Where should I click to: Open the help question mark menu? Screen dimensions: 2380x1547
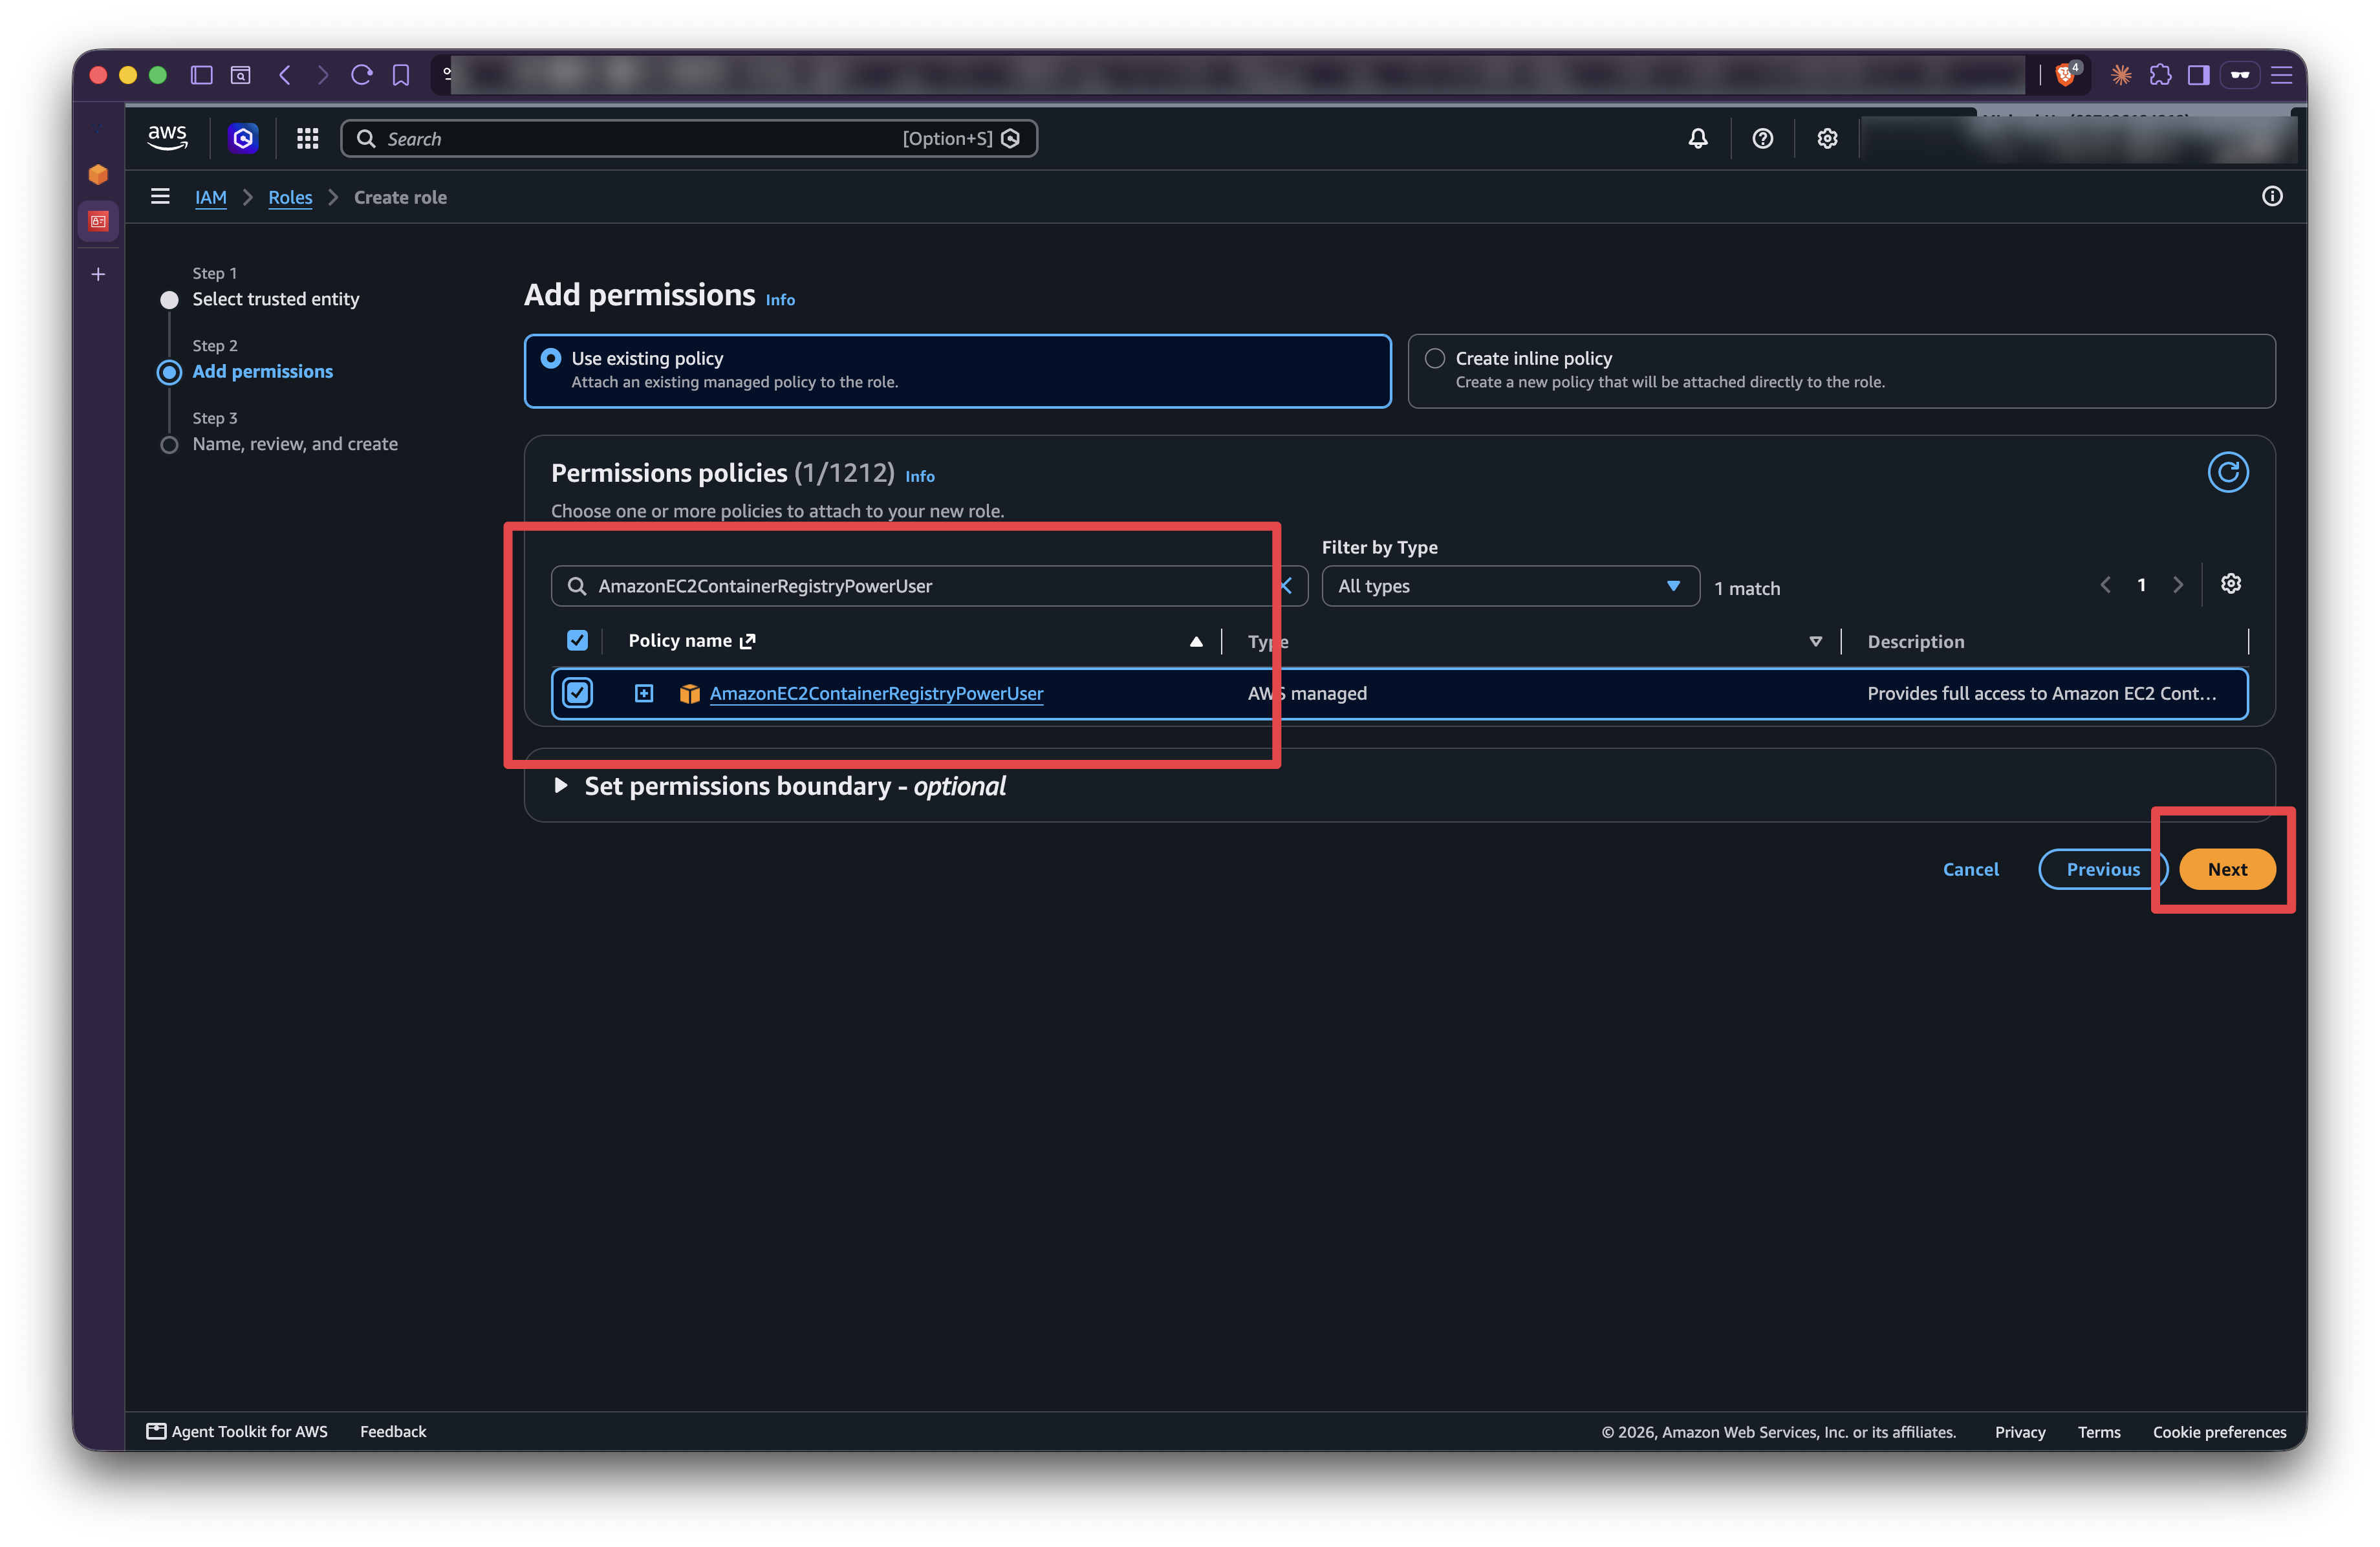[1762, 139]
